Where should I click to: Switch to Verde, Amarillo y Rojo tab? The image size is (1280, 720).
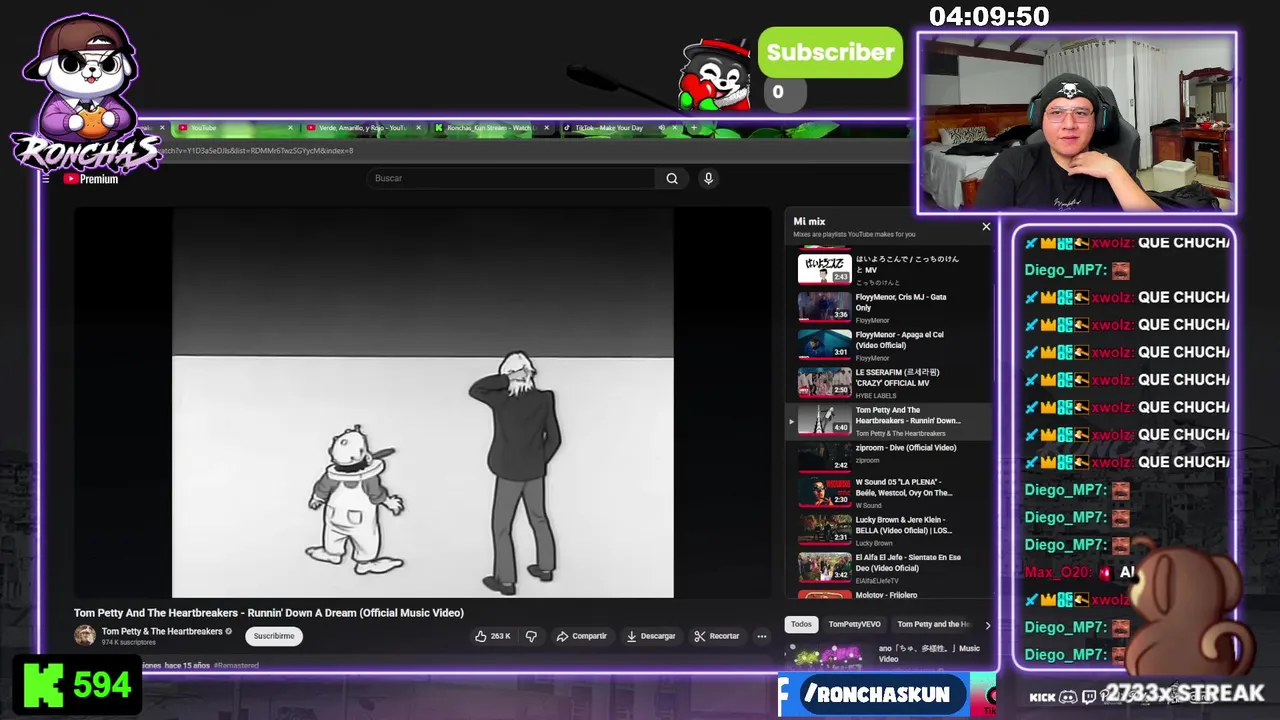363,128
